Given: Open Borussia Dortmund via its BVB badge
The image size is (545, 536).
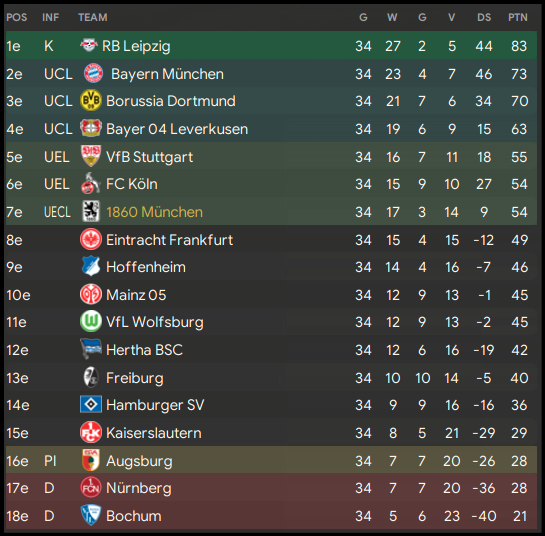Looking at the screenshot, I should tap(91, 101).
